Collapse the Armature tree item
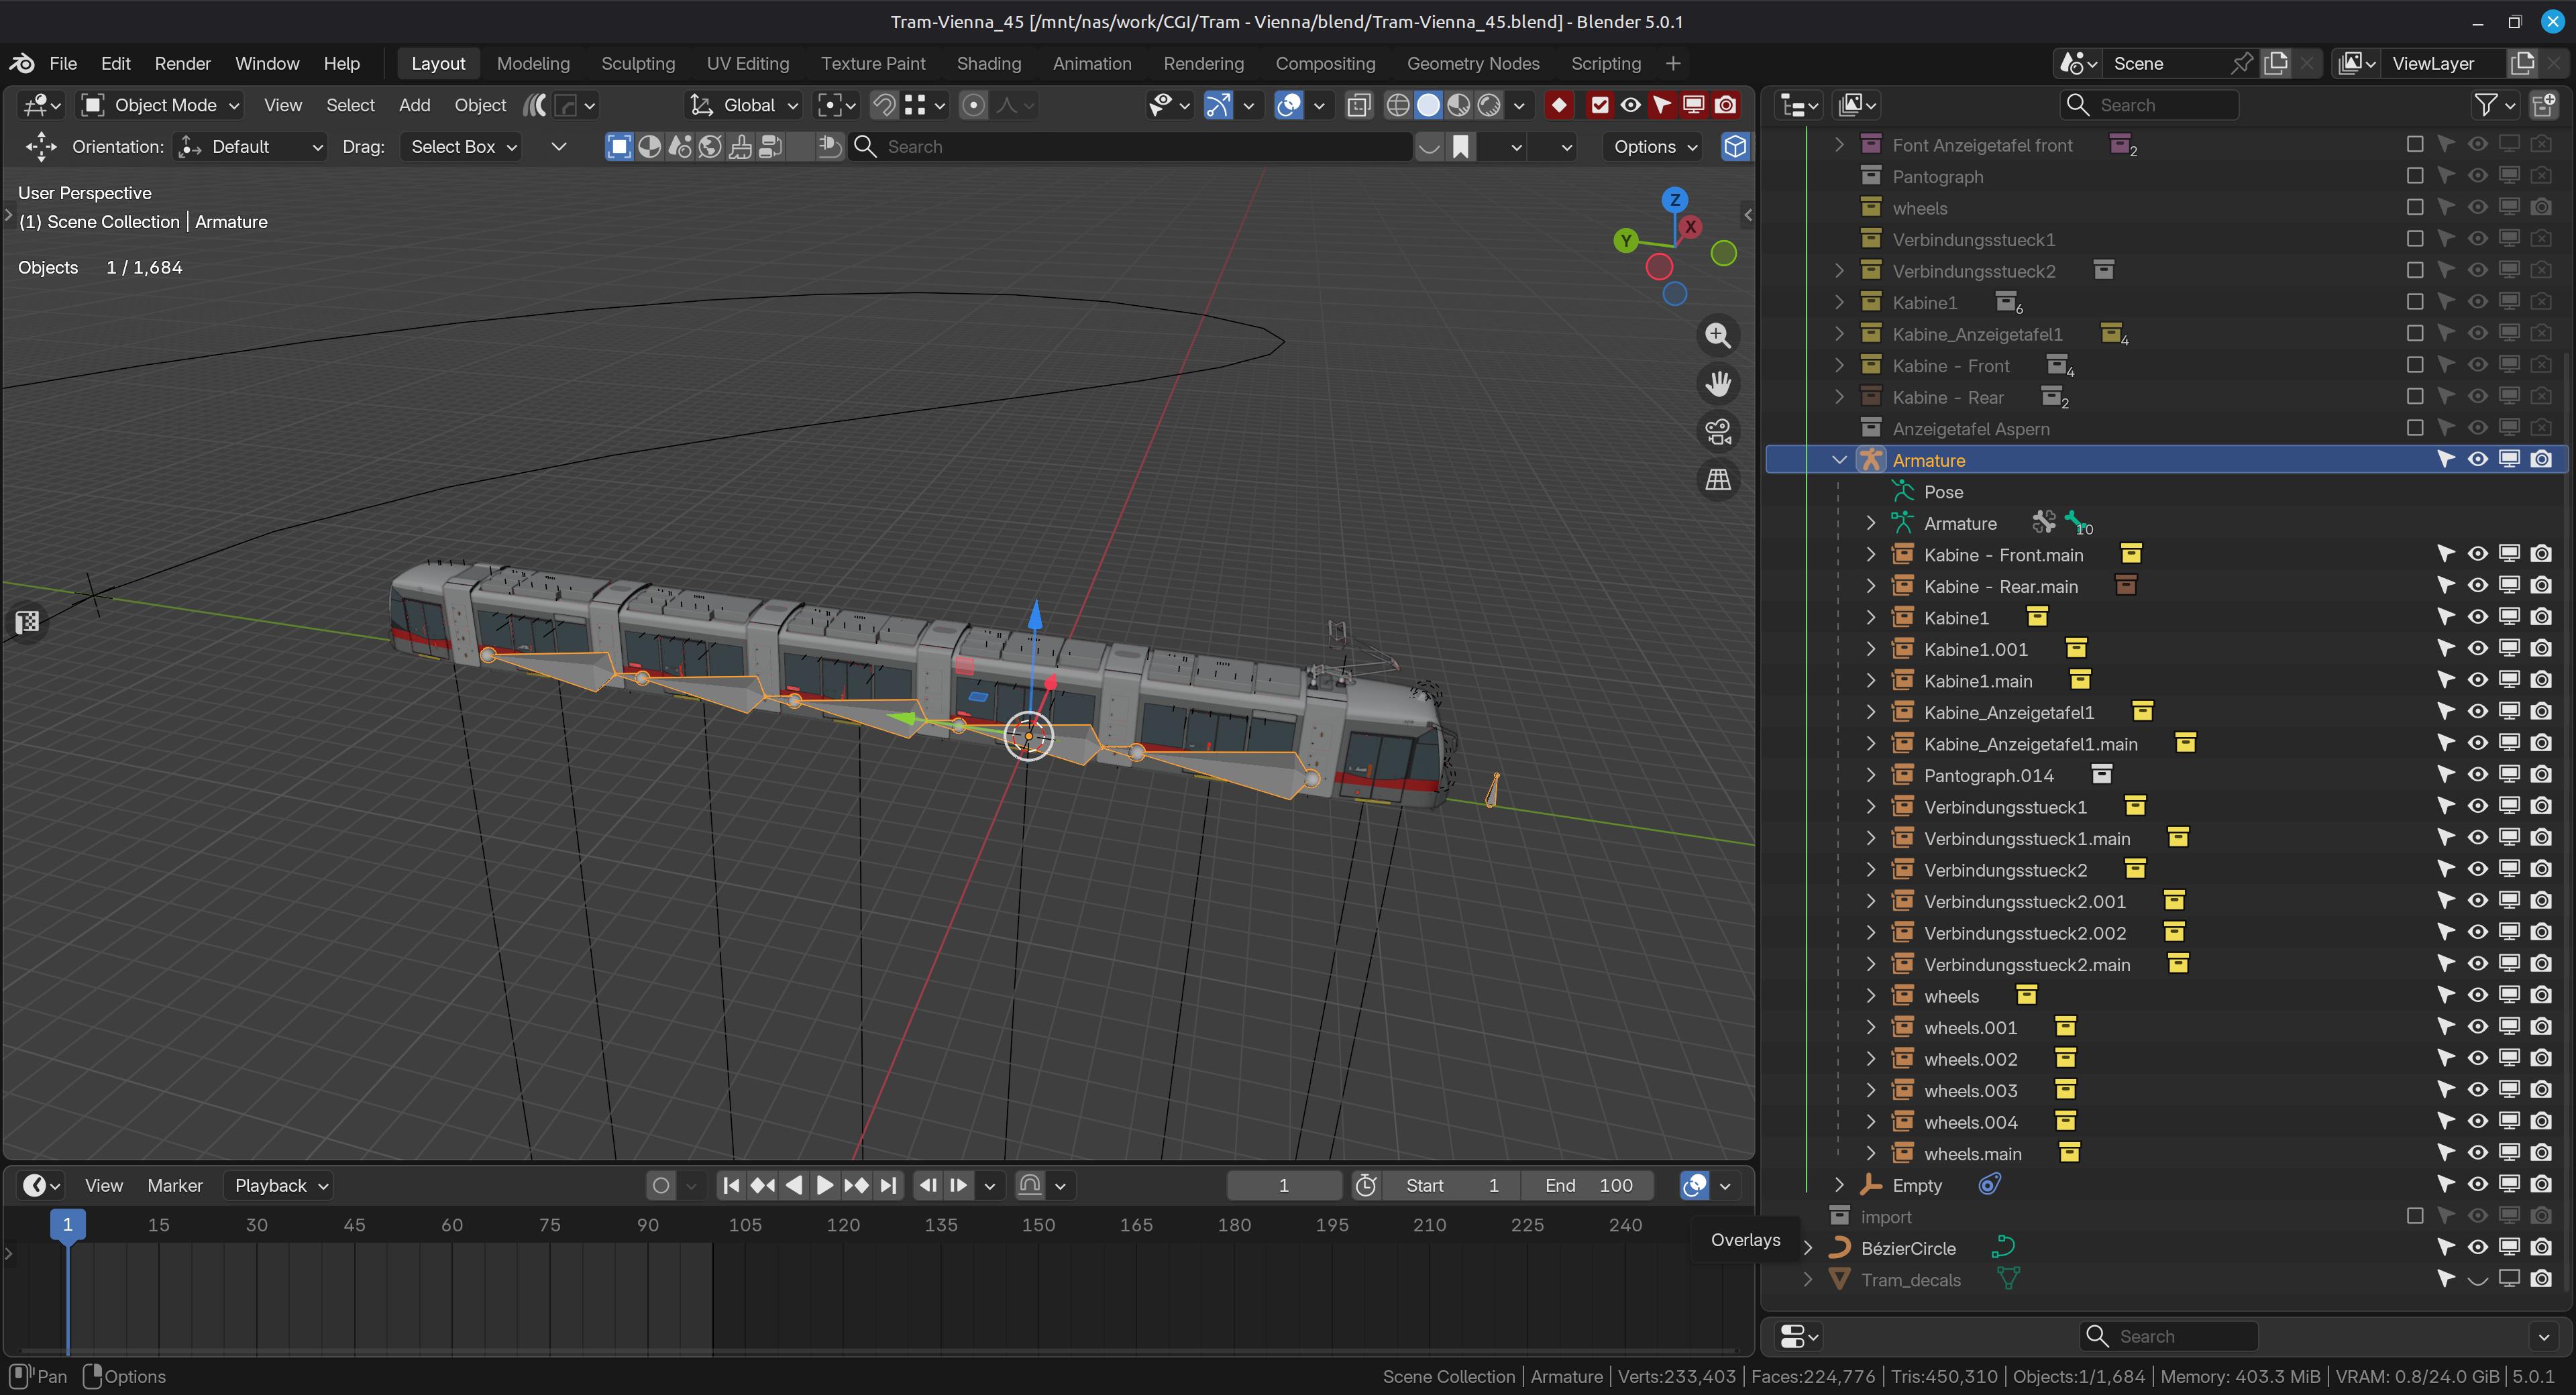2576x1395 pixels. [x=1839, y=460]
